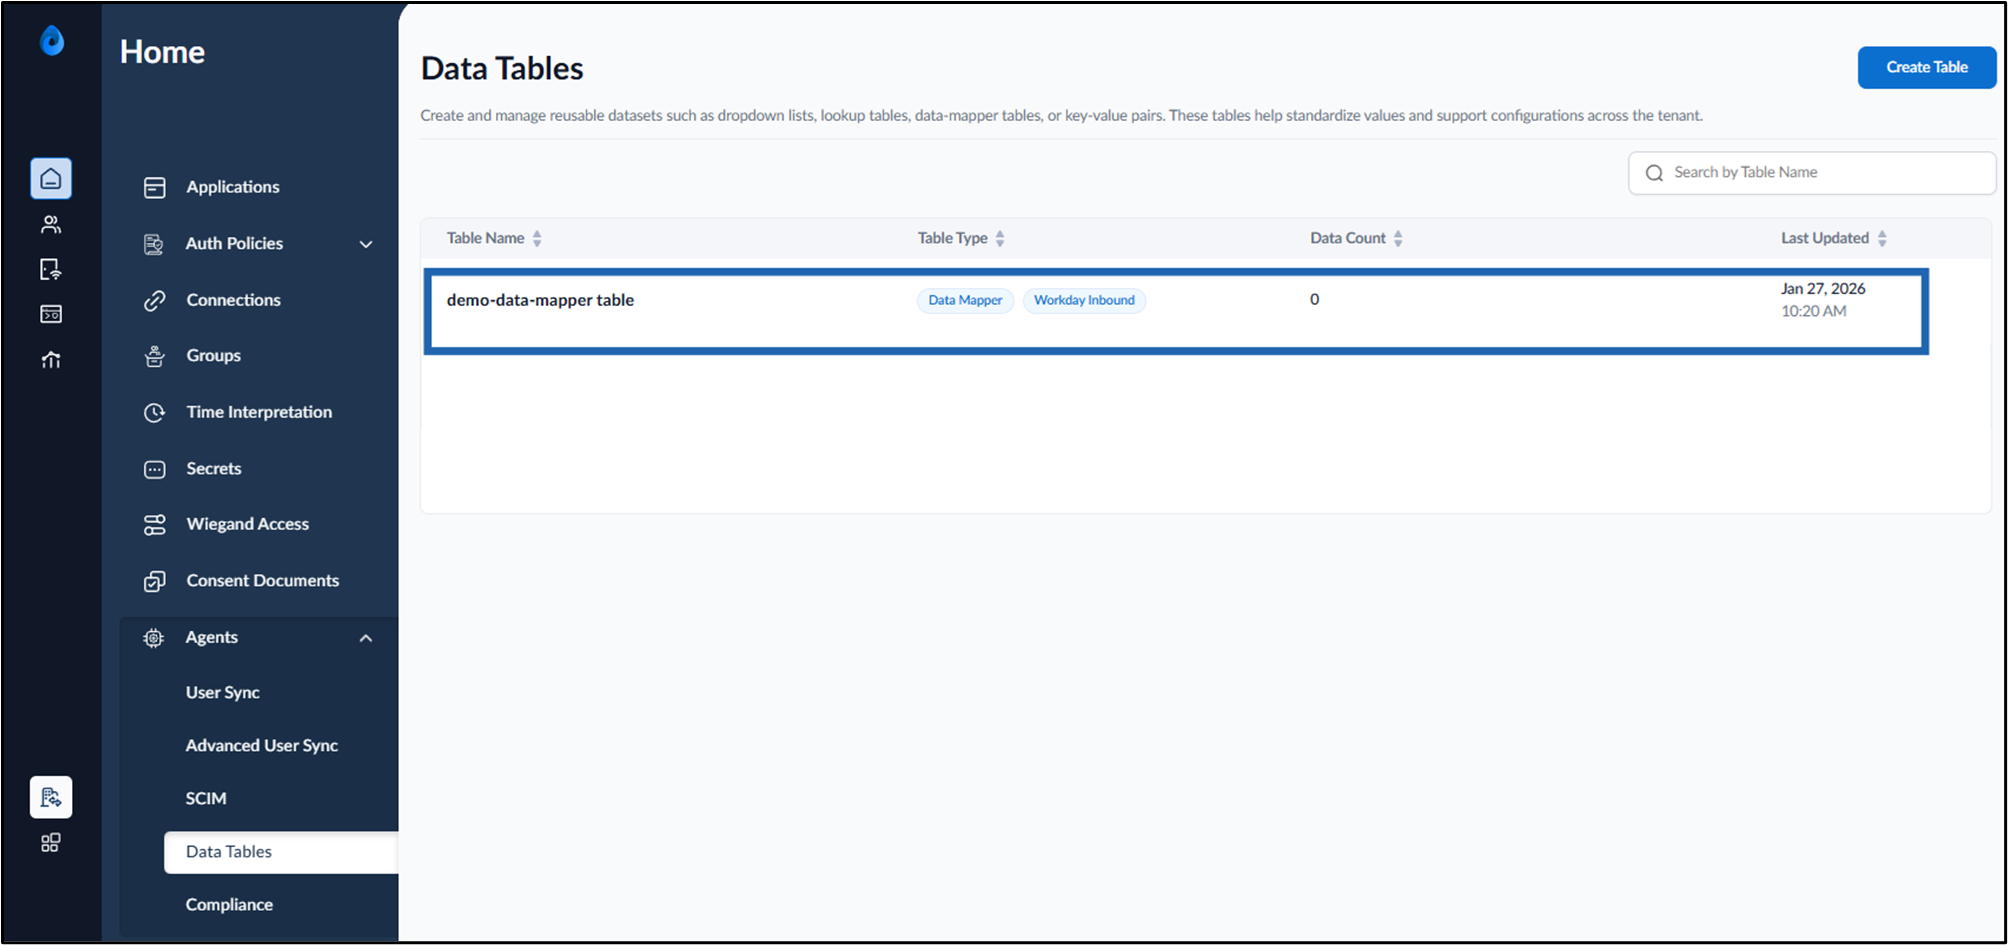The width and height of the screenshot is (2008, 945).
Task: Click the Create Table button
Action: click(1926, 67)
